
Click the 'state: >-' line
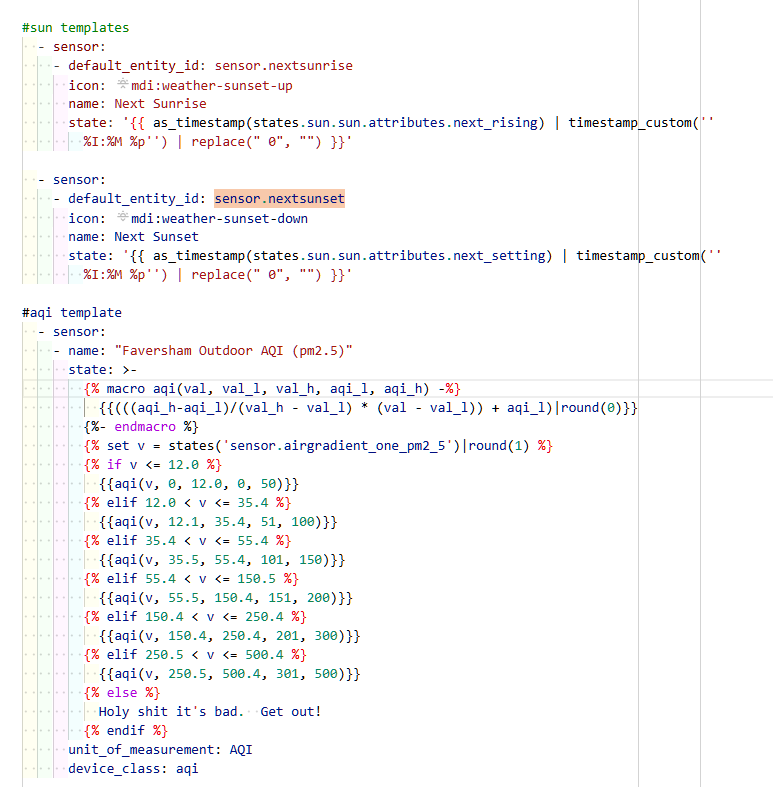coord(102,370)
